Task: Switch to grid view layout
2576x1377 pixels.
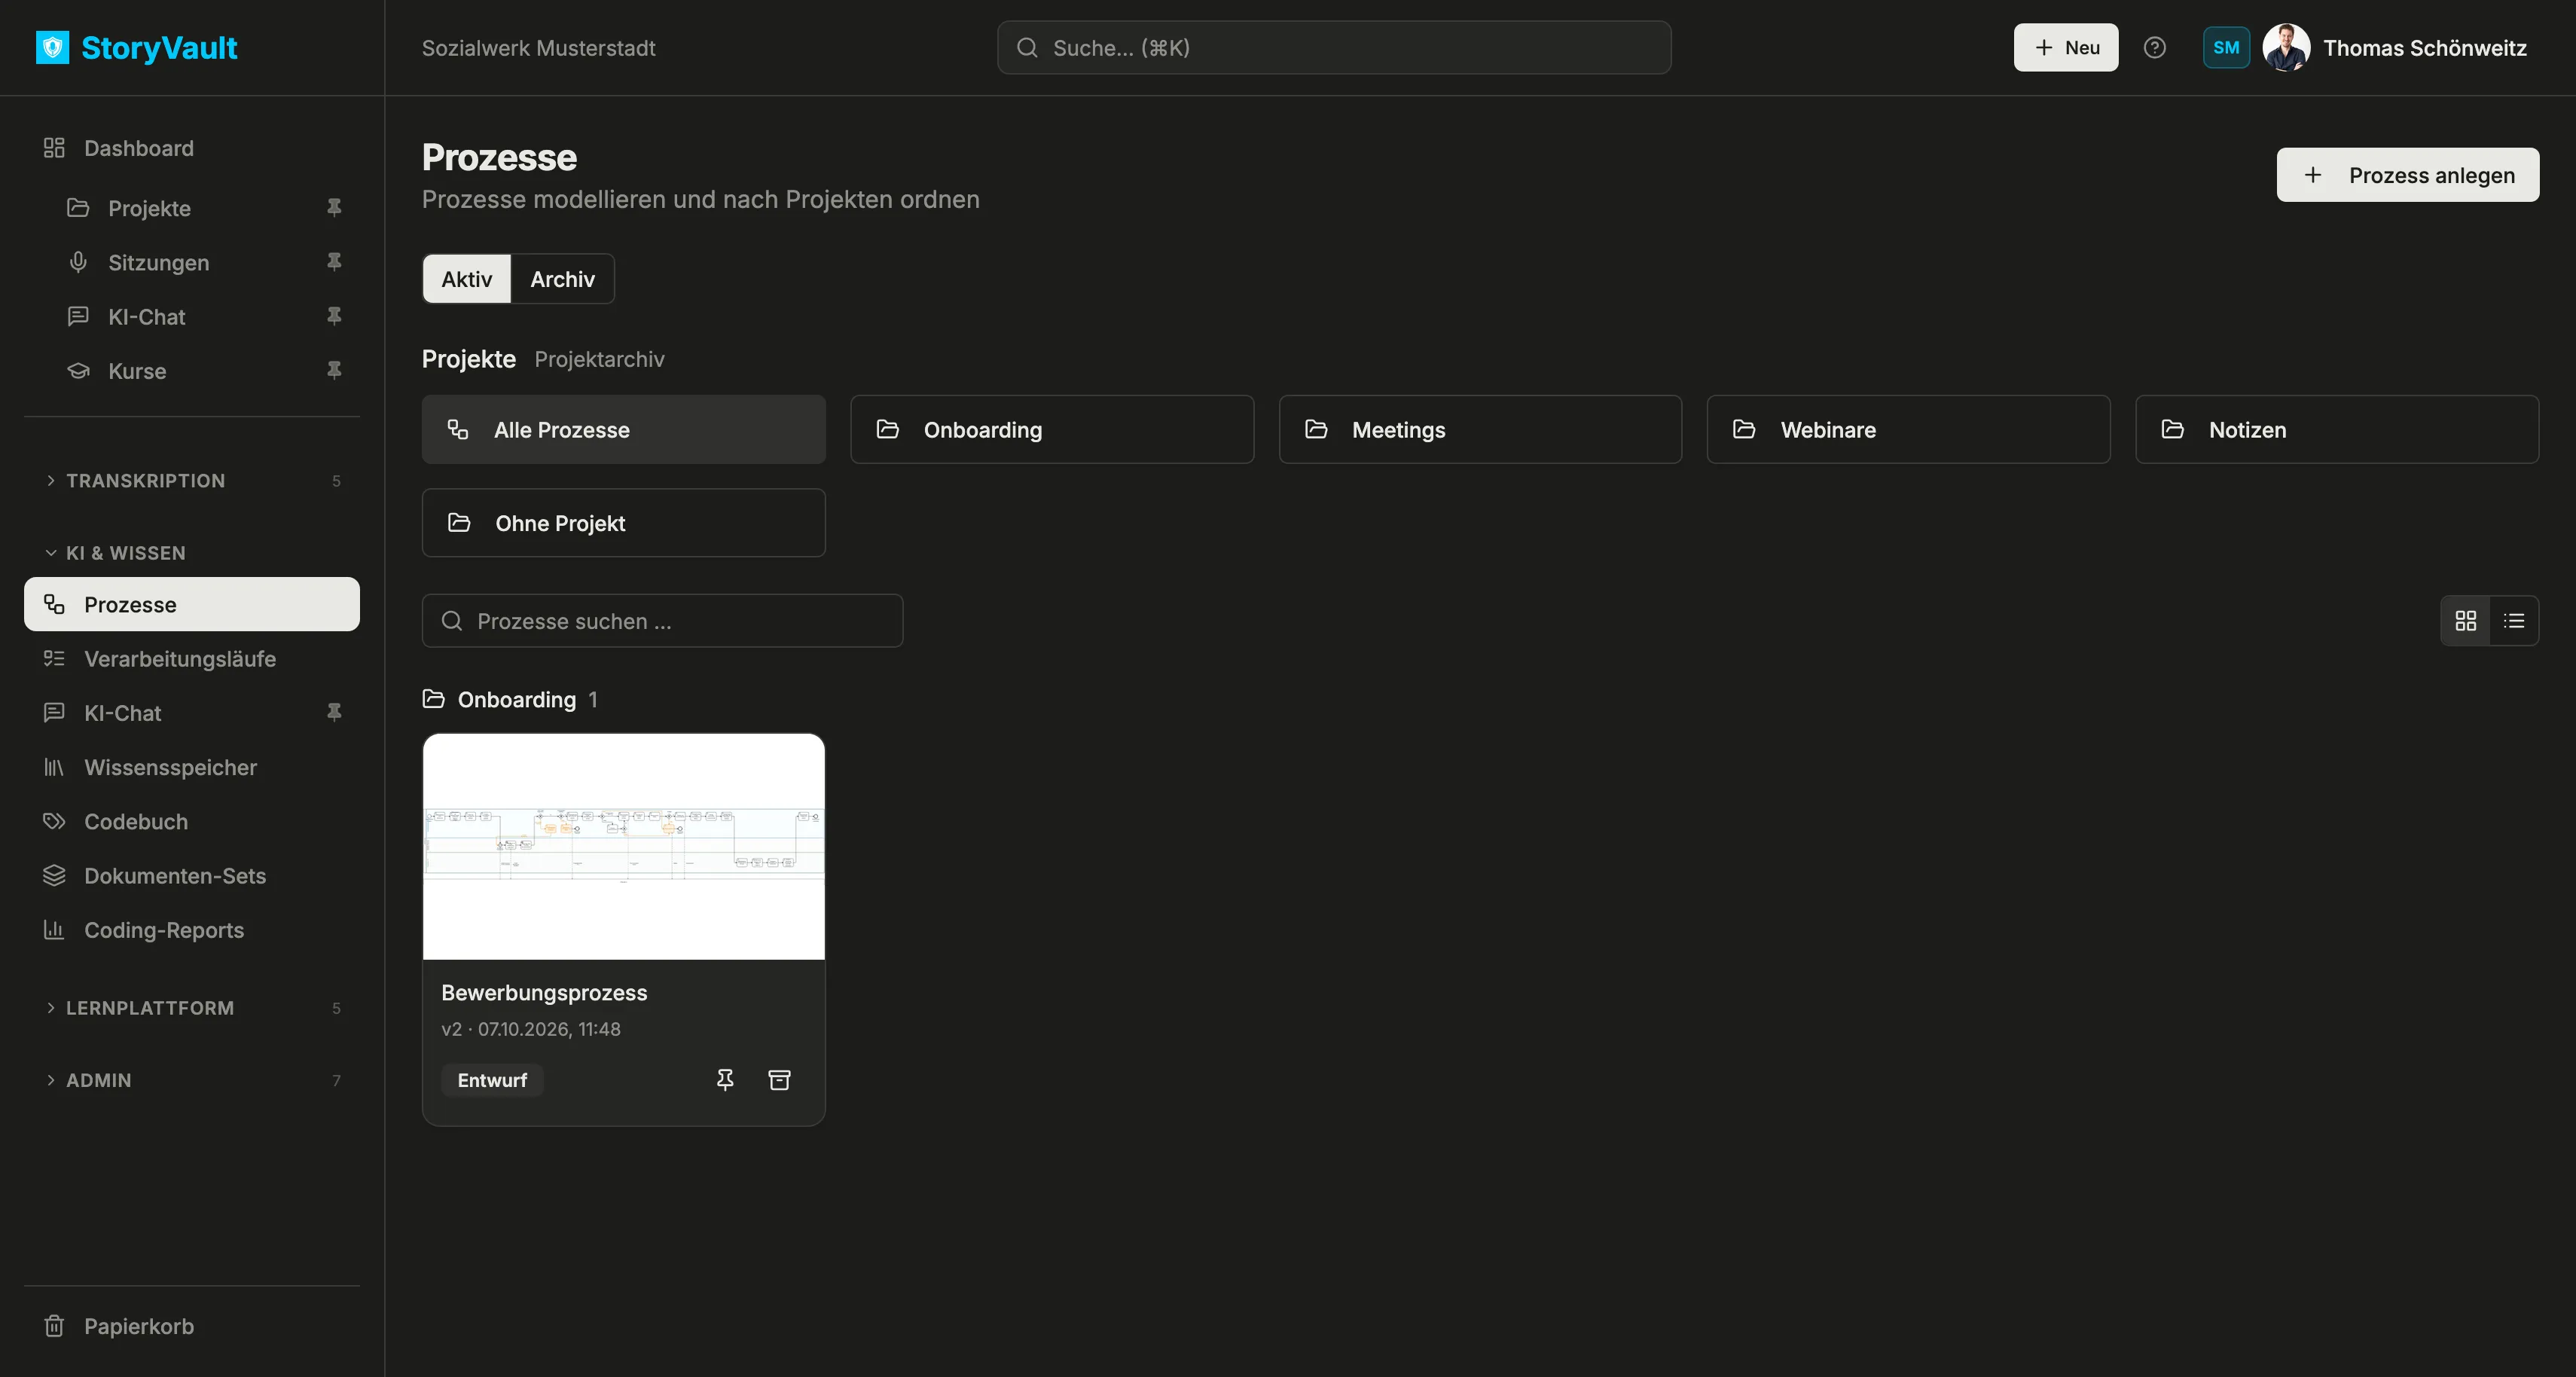Action: (x=2466, y=621)
